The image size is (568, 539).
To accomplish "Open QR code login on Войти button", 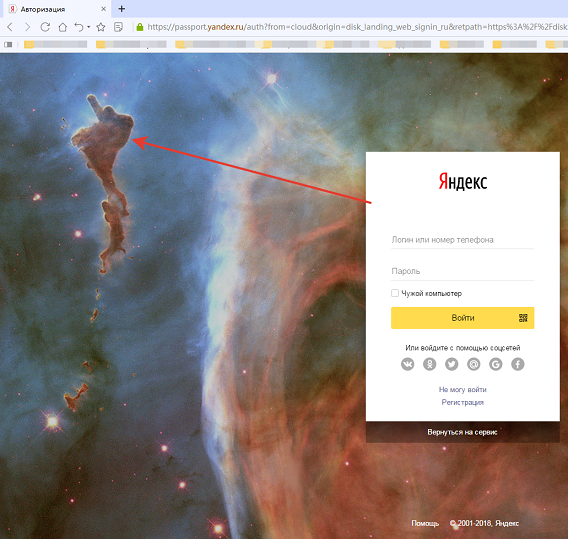I will click(523, 318).
